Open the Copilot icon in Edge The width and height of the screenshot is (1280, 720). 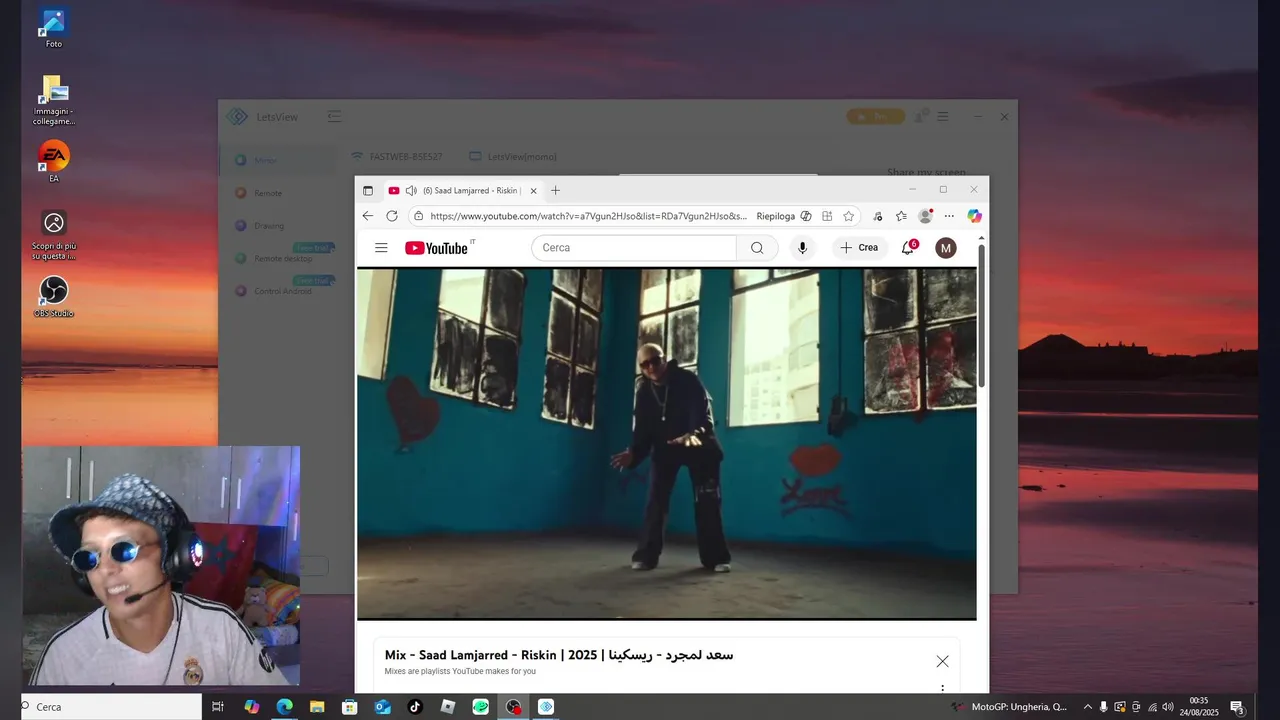point(974,216)
